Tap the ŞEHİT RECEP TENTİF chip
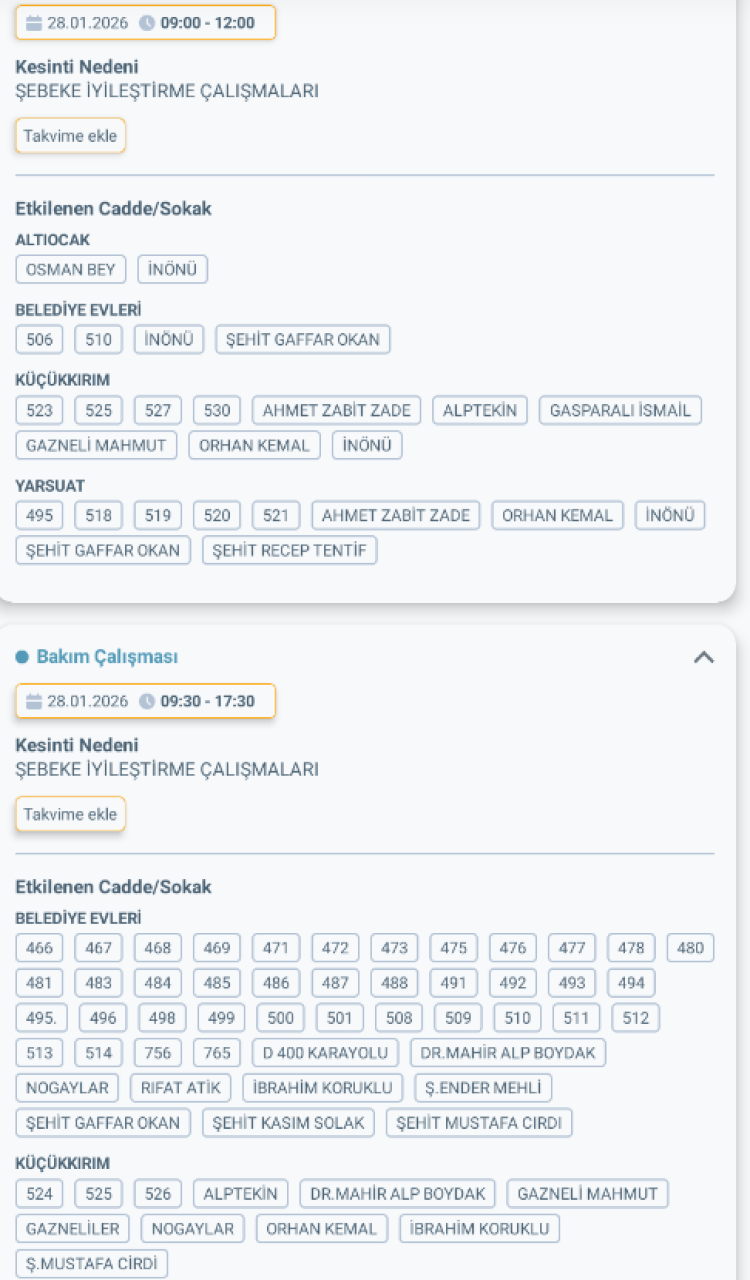750x1280 pixels. (x=289, y=550)
